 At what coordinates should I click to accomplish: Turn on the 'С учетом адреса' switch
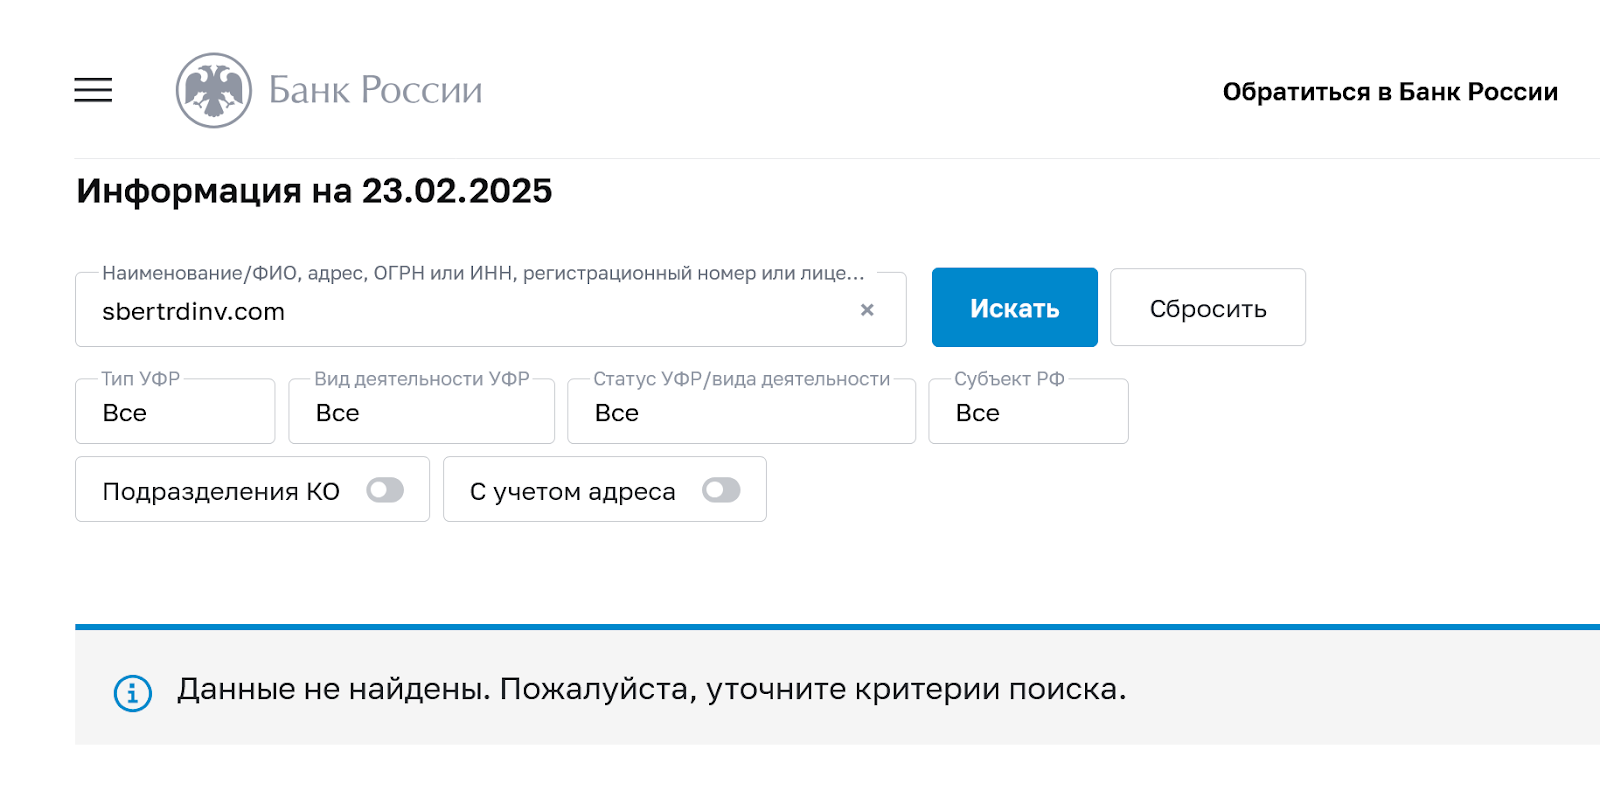click(721, 490)
